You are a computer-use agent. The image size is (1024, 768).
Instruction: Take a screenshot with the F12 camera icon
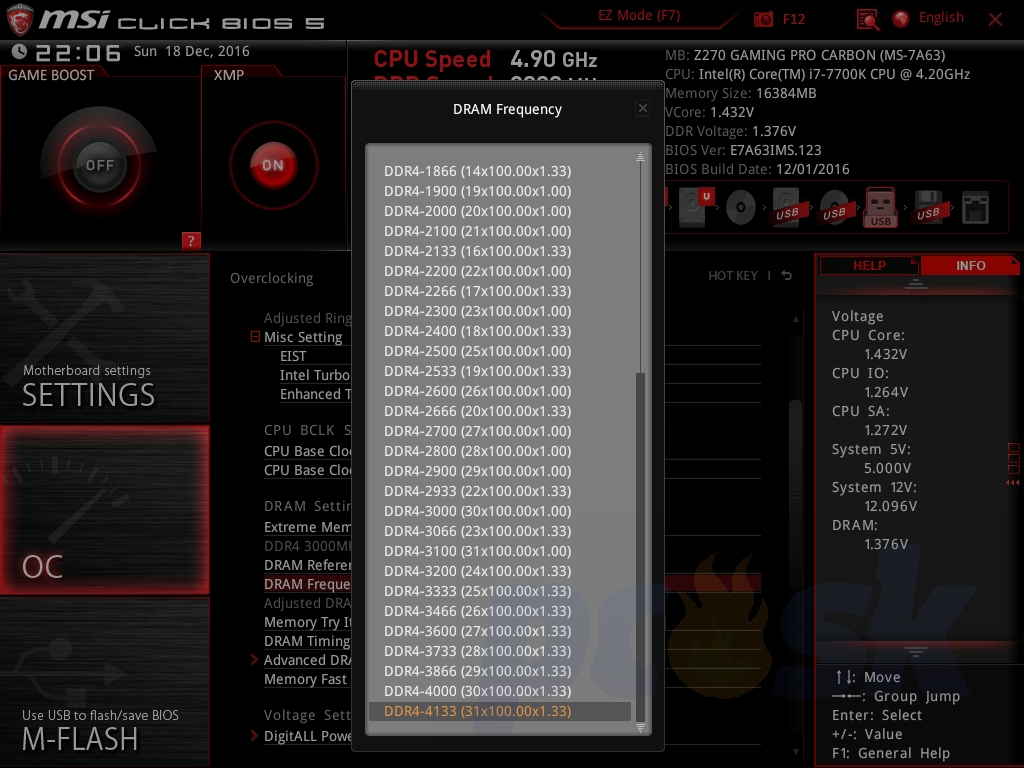tap(763, 19)
